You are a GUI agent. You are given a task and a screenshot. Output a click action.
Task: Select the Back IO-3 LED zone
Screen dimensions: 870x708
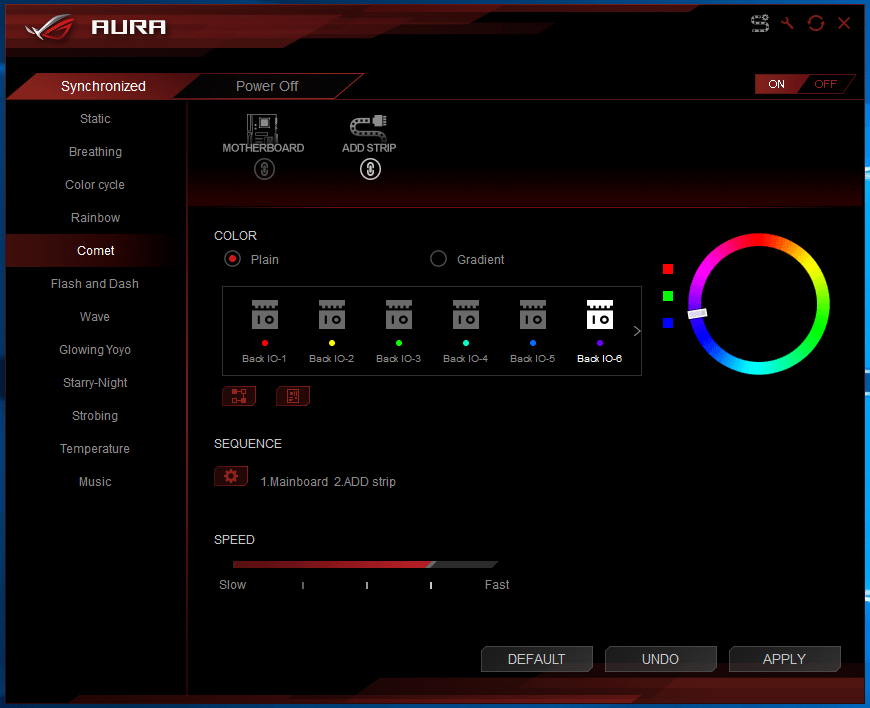coord(398,331)
